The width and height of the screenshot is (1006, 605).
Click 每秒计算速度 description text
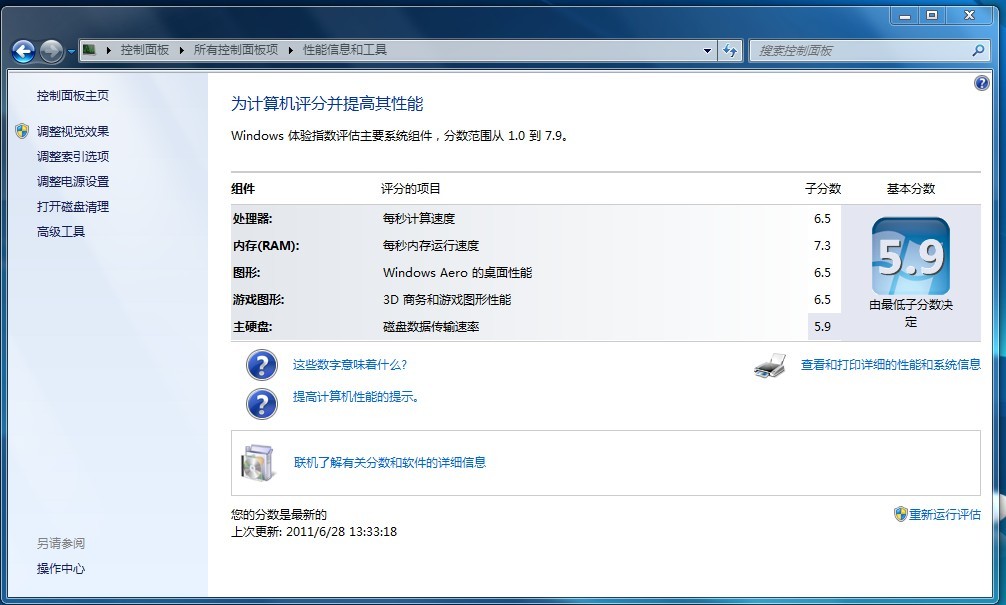point(418,218)
